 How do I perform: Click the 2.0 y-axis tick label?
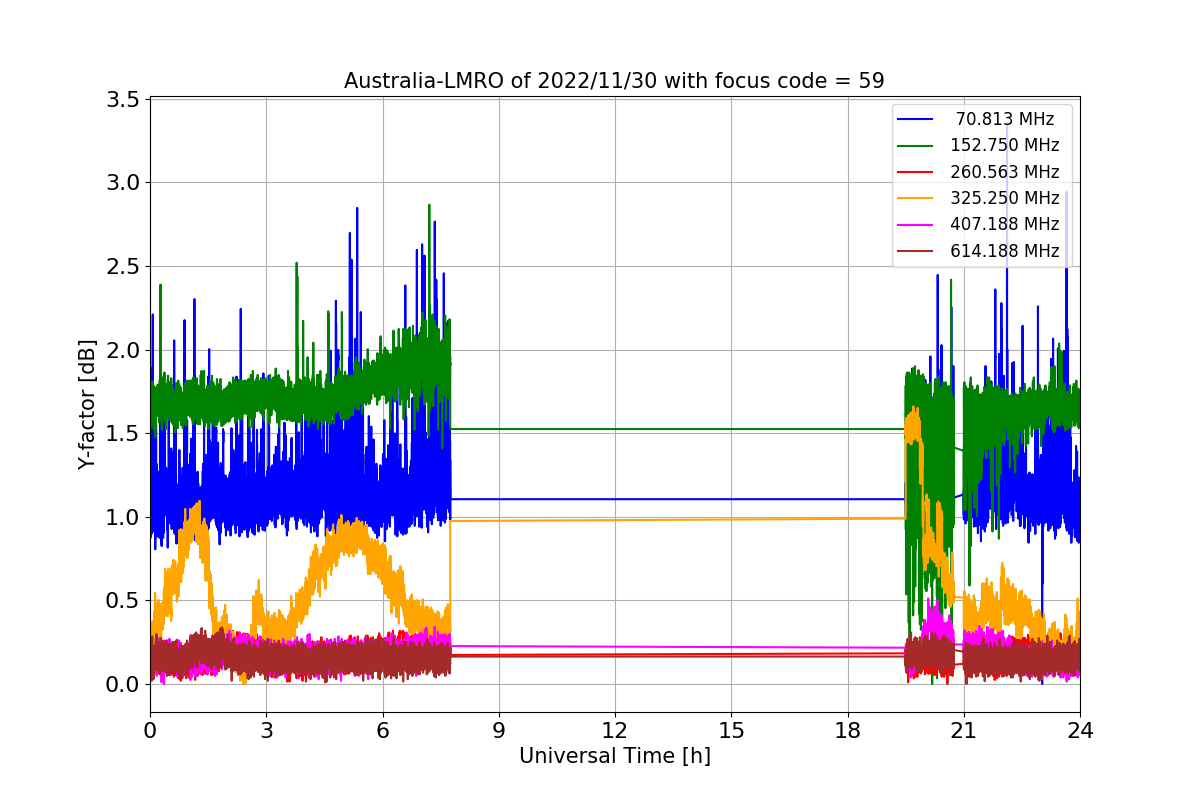121,350
